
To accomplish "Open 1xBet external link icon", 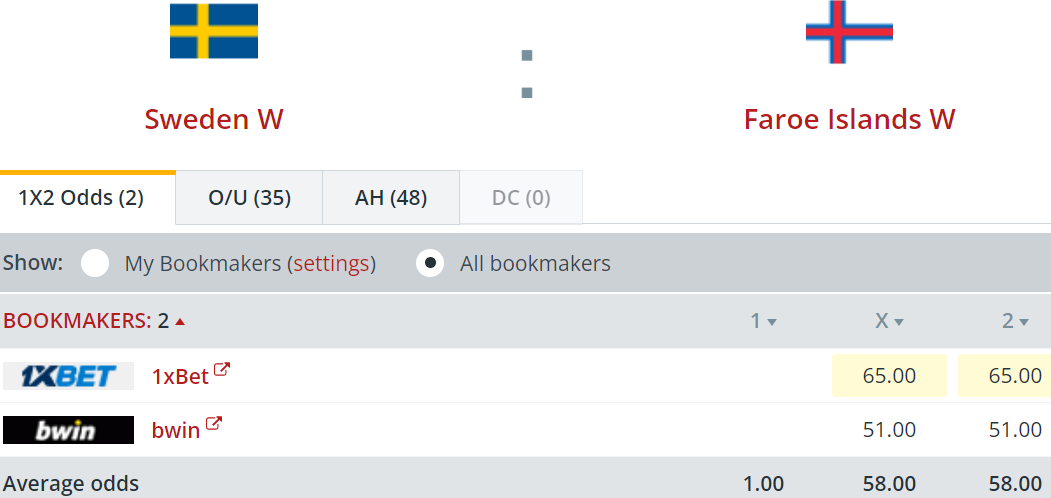I will (x=222, y=371).
